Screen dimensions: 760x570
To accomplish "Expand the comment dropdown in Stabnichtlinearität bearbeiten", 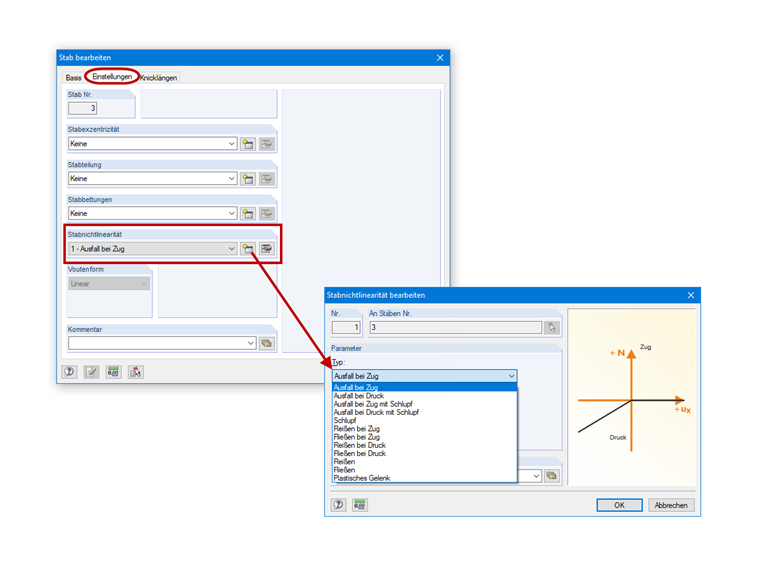I will pos(536,475).
